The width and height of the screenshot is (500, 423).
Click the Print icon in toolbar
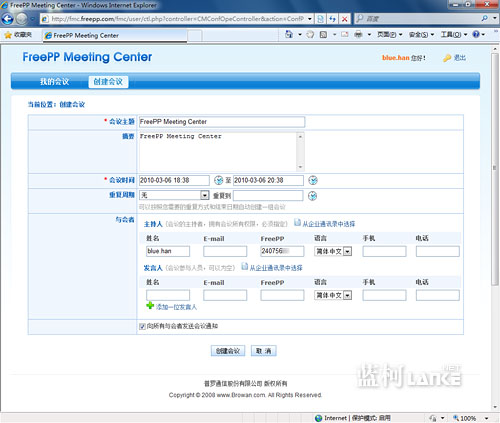click(358, 34)
